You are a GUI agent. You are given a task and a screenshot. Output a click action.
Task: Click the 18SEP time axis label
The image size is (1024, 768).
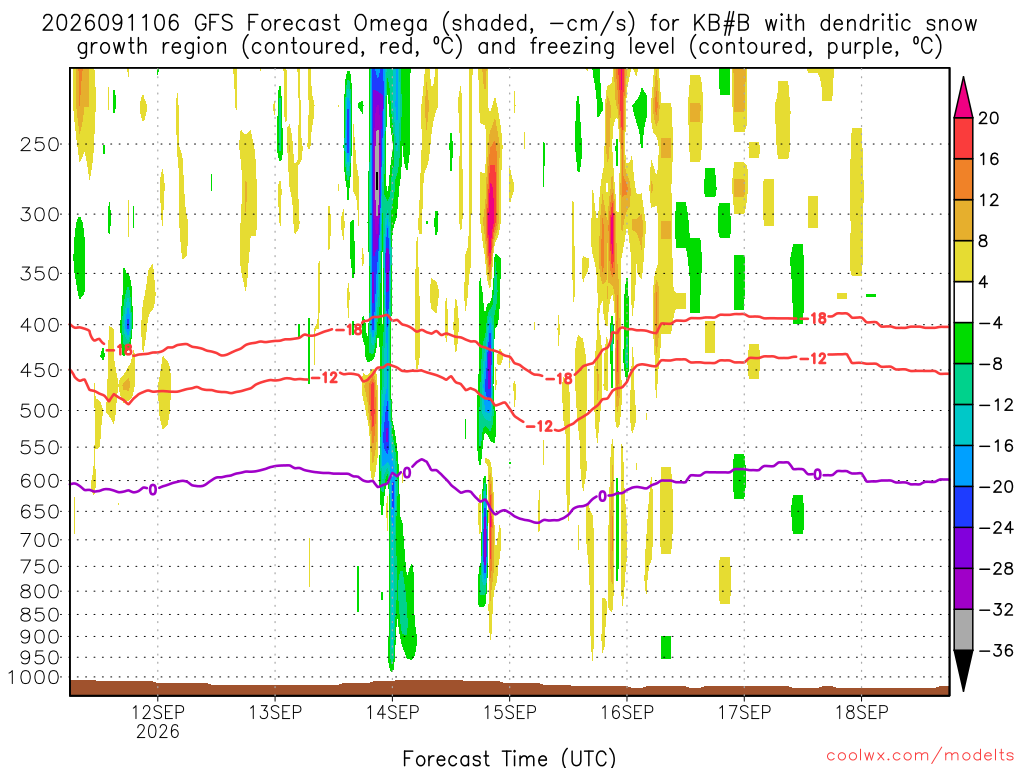862,712
